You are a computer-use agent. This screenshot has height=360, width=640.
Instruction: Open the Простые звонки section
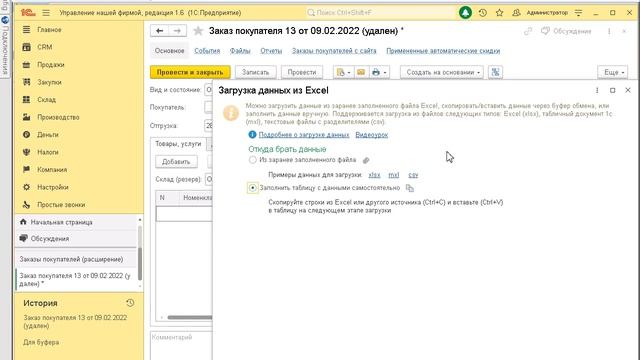click(61, 205)
